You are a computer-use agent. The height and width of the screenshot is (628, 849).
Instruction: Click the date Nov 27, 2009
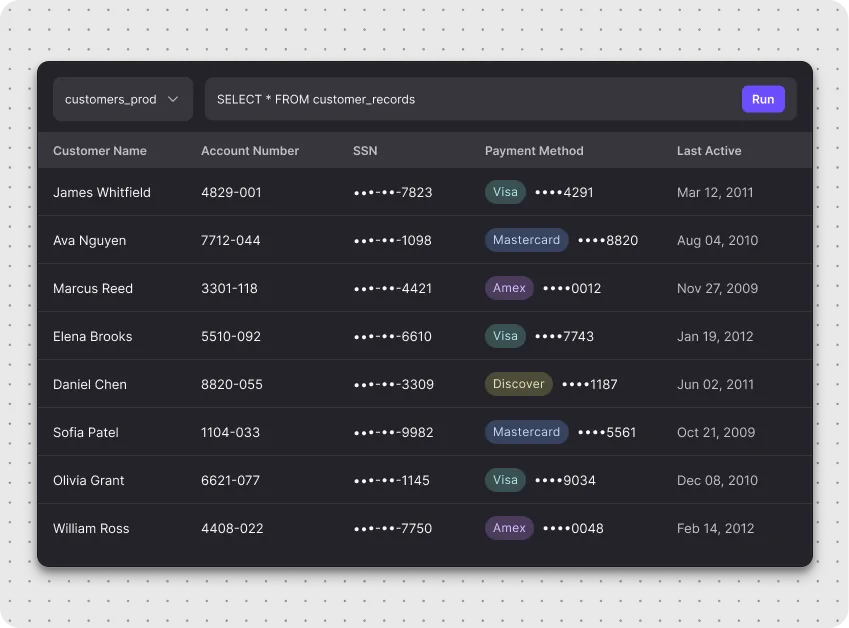717,288
